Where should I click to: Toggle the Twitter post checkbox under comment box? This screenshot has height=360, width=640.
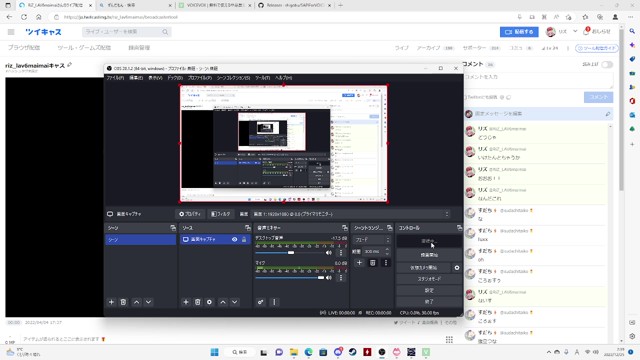[x=466, y=97]
